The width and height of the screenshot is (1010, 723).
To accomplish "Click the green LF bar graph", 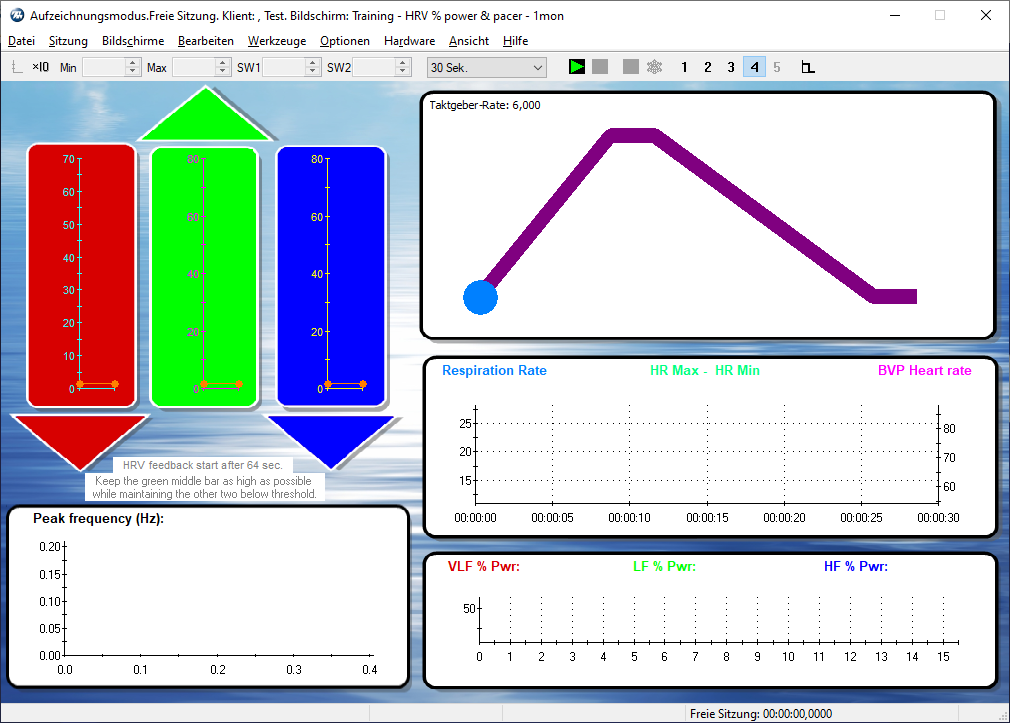I will point(204,277).
